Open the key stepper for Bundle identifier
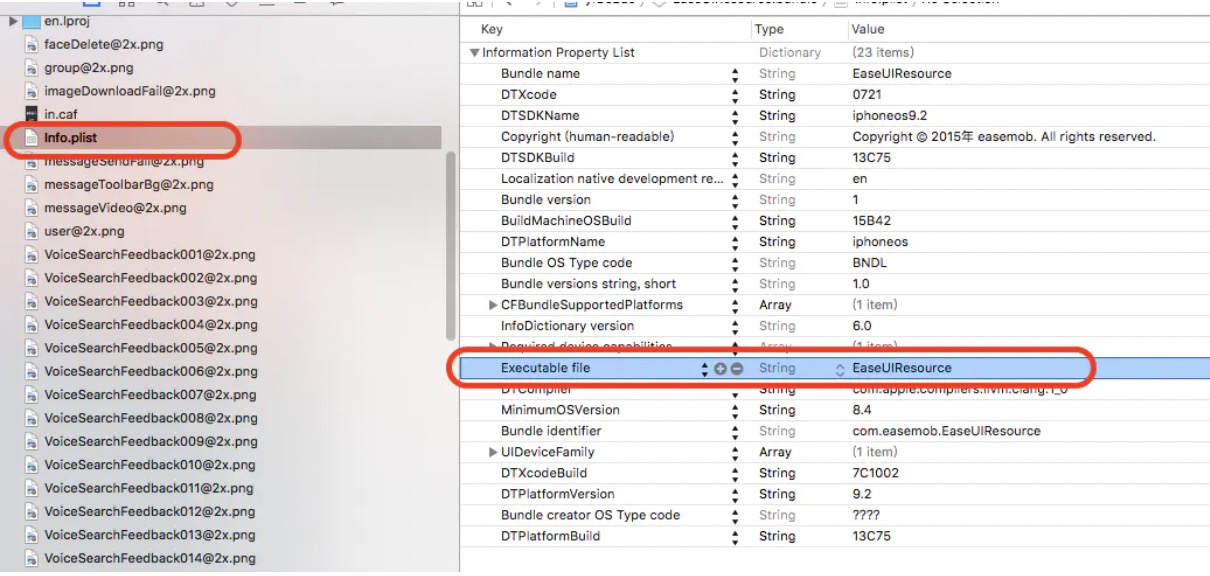 coord(735,431)
